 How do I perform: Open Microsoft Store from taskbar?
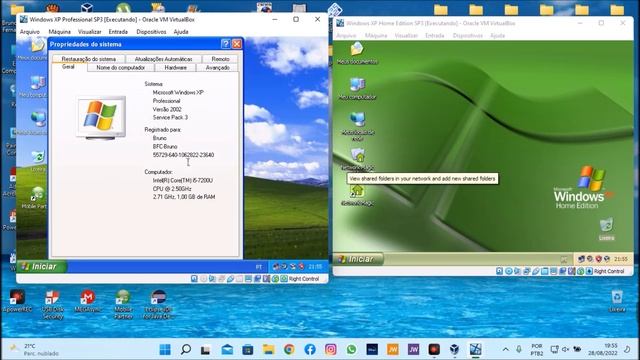(x=248, y=349)
